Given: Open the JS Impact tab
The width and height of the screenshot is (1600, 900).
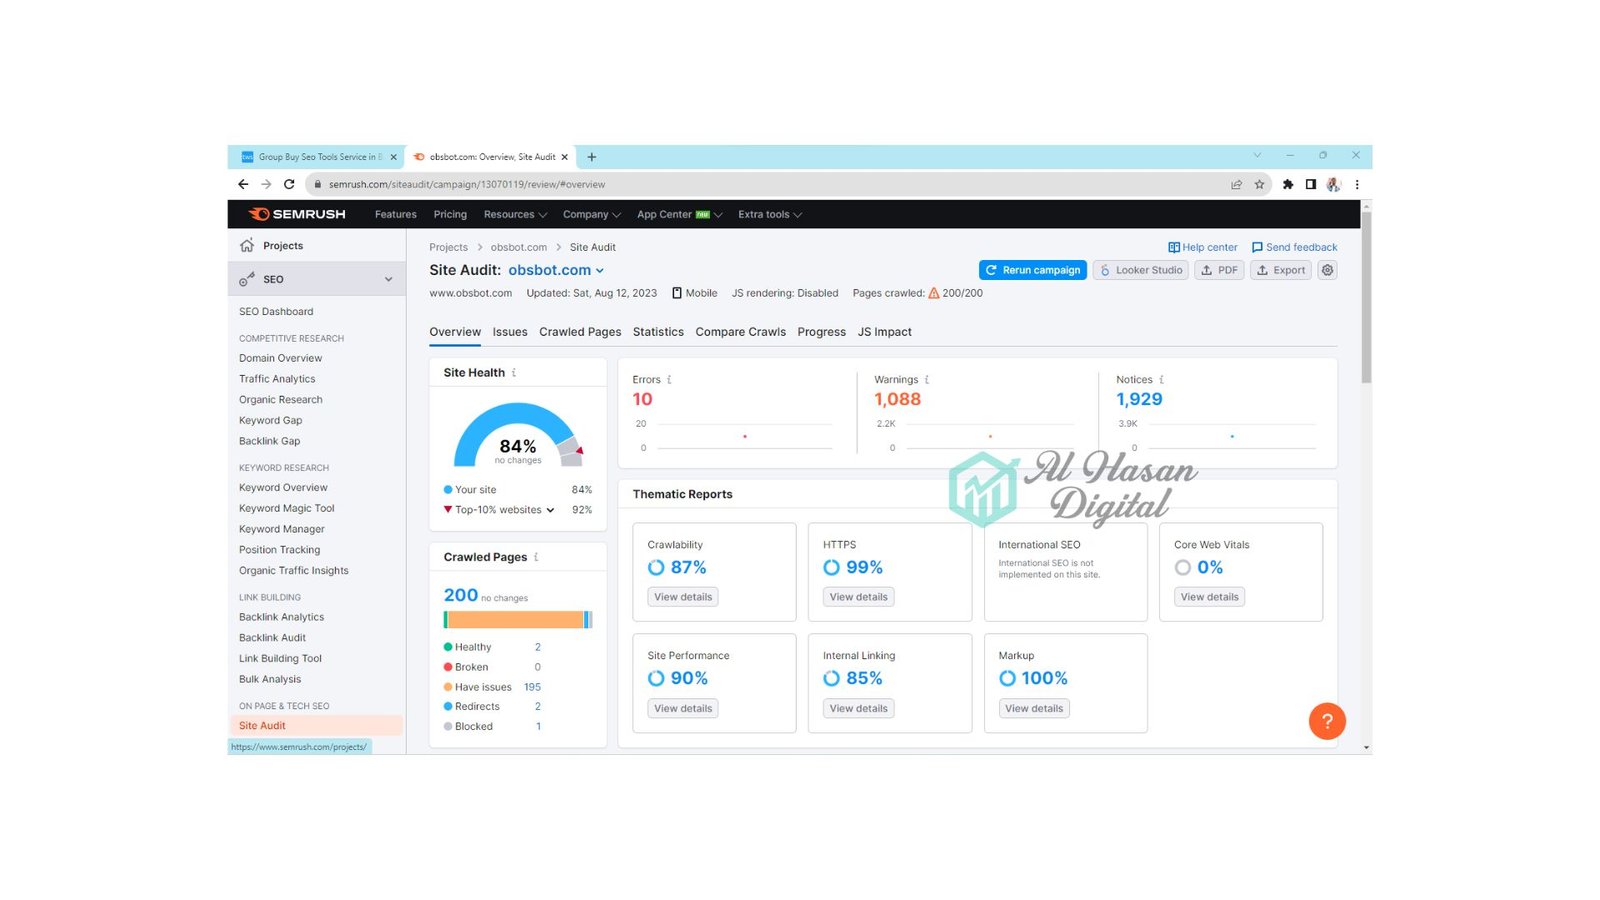Looking at the screenshot, I should pyautogui.click(x=885, y=332).
